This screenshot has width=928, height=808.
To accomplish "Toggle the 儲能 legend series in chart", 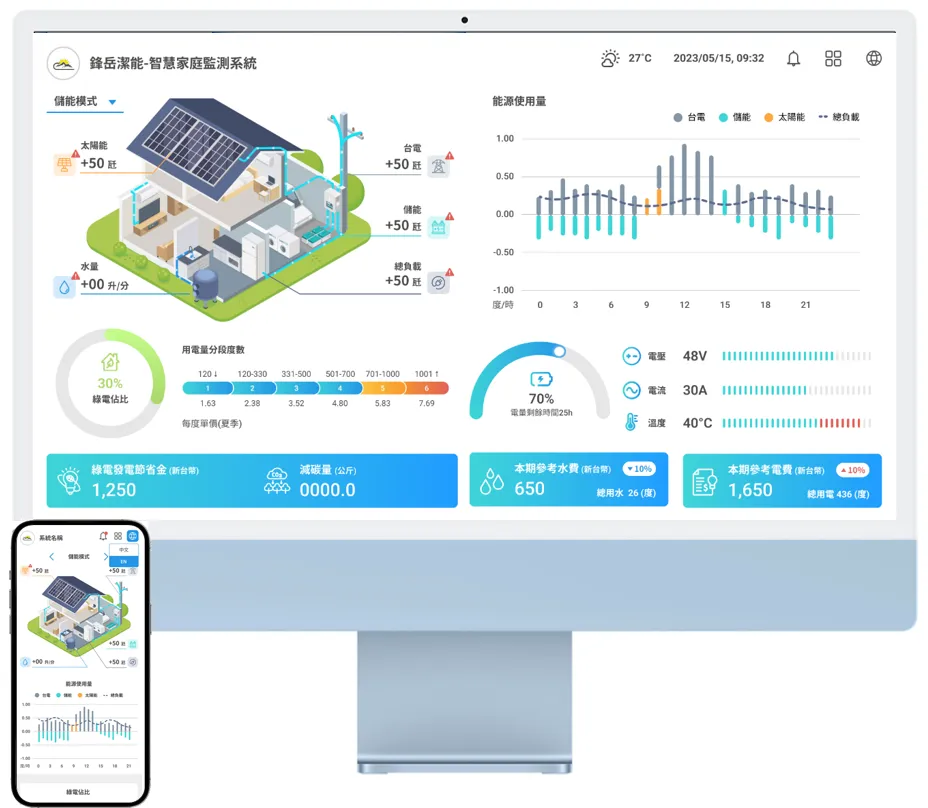I will (x=734, y=117).
